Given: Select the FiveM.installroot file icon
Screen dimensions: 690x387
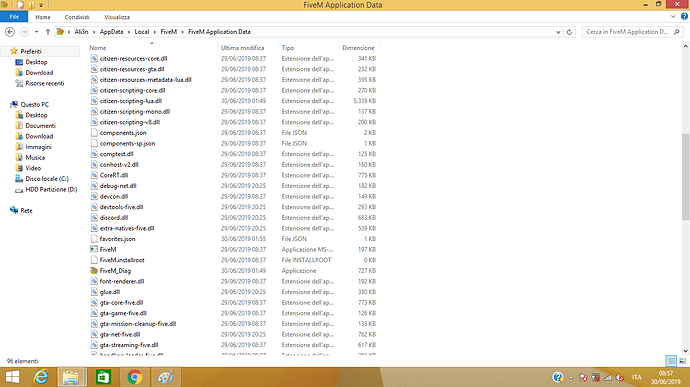Looking at the screenshot, I should pos(94,260).
